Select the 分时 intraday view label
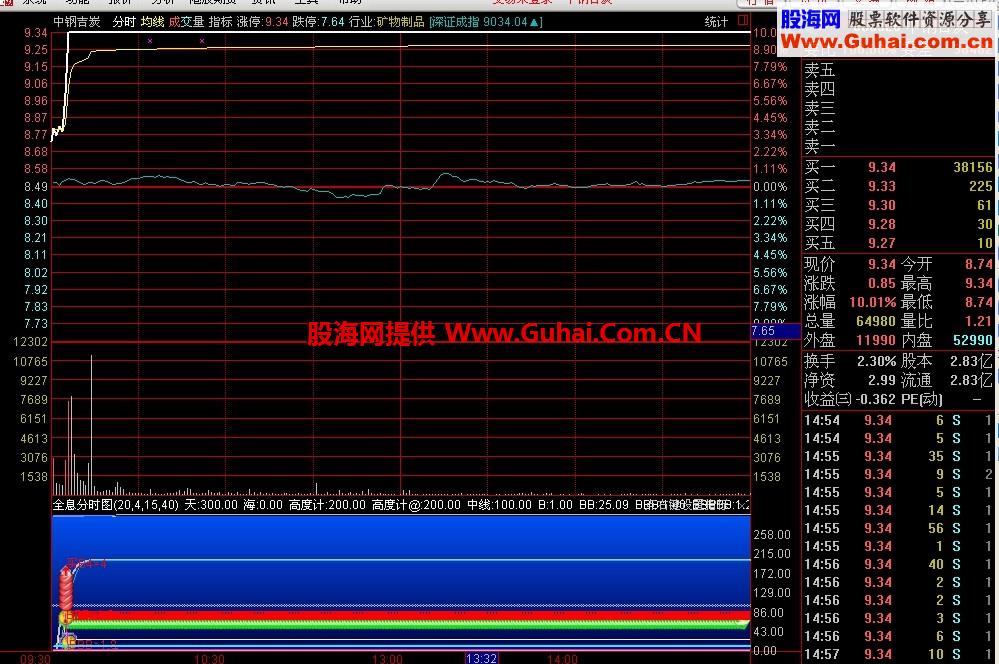 (124, 22)
